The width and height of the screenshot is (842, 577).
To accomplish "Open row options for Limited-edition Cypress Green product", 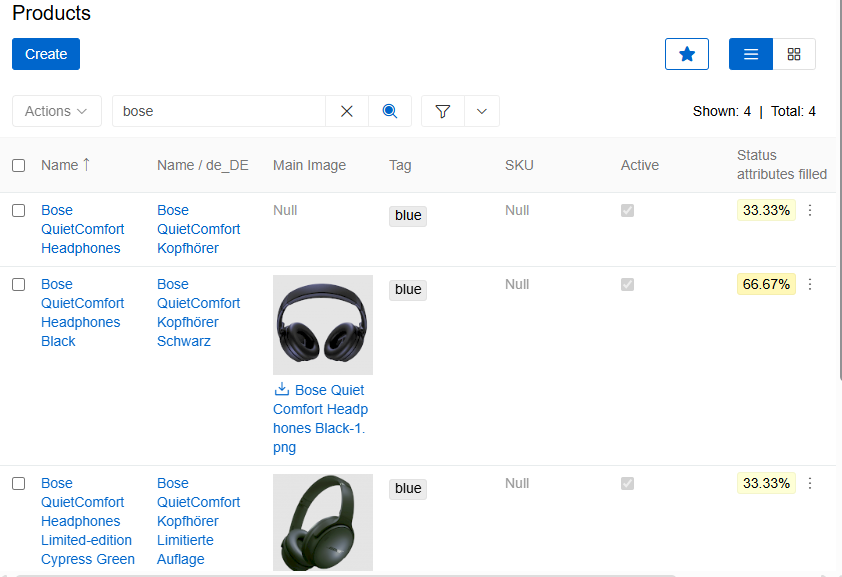I will 810,483.
